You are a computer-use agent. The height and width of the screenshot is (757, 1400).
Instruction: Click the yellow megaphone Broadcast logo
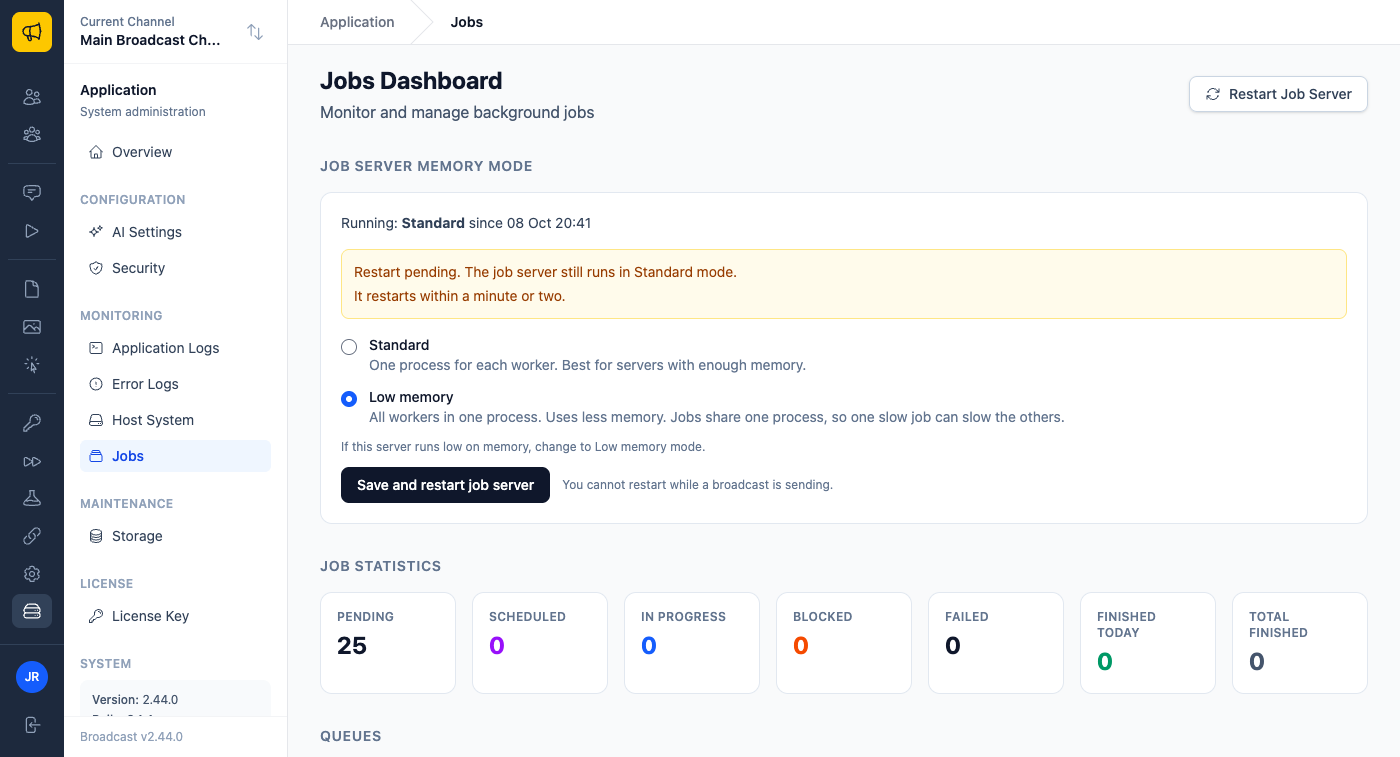tap(32, 32)
